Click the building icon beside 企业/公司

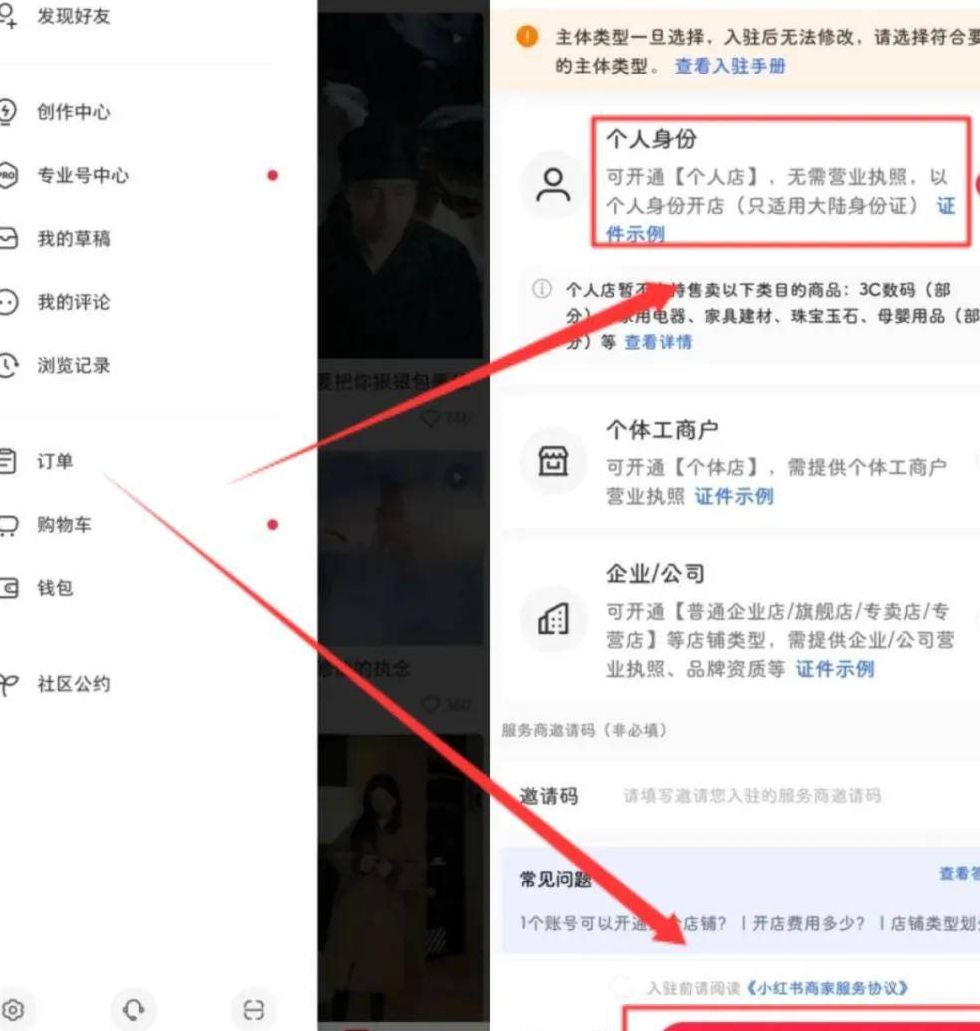[552, 620]
